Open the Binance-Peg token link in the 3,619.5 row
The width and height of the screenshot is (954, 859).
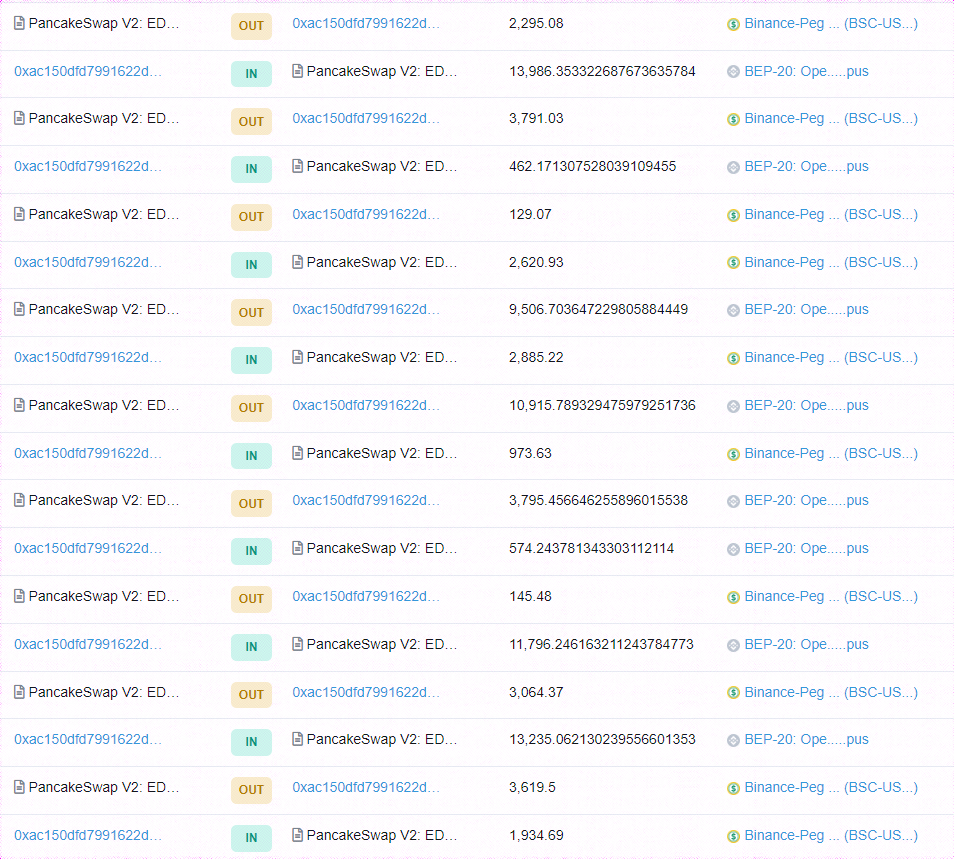[x=831, y=787]
